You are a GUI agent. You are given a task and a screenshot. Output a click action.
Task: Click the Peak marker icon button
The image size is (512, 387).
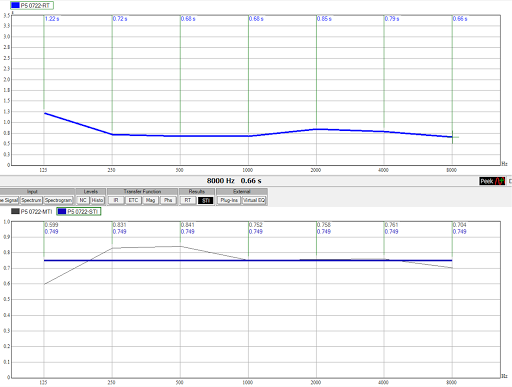click(x=492, y=181)
